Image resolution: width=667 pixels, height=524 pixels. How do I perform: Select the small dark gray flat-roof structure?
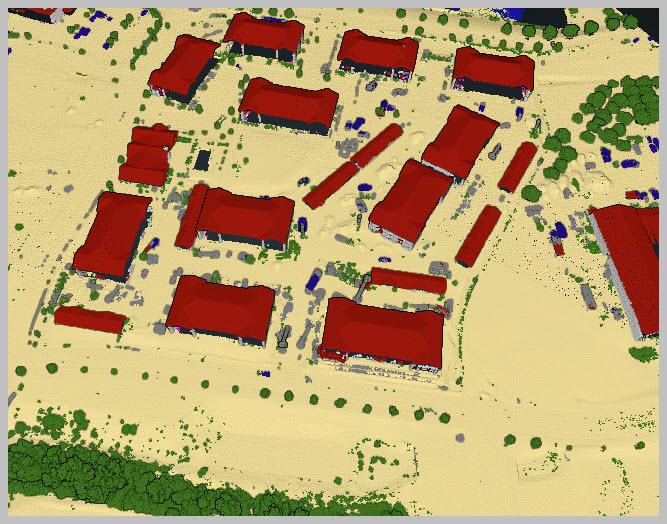pyautogui.click(x=202, y=160)
